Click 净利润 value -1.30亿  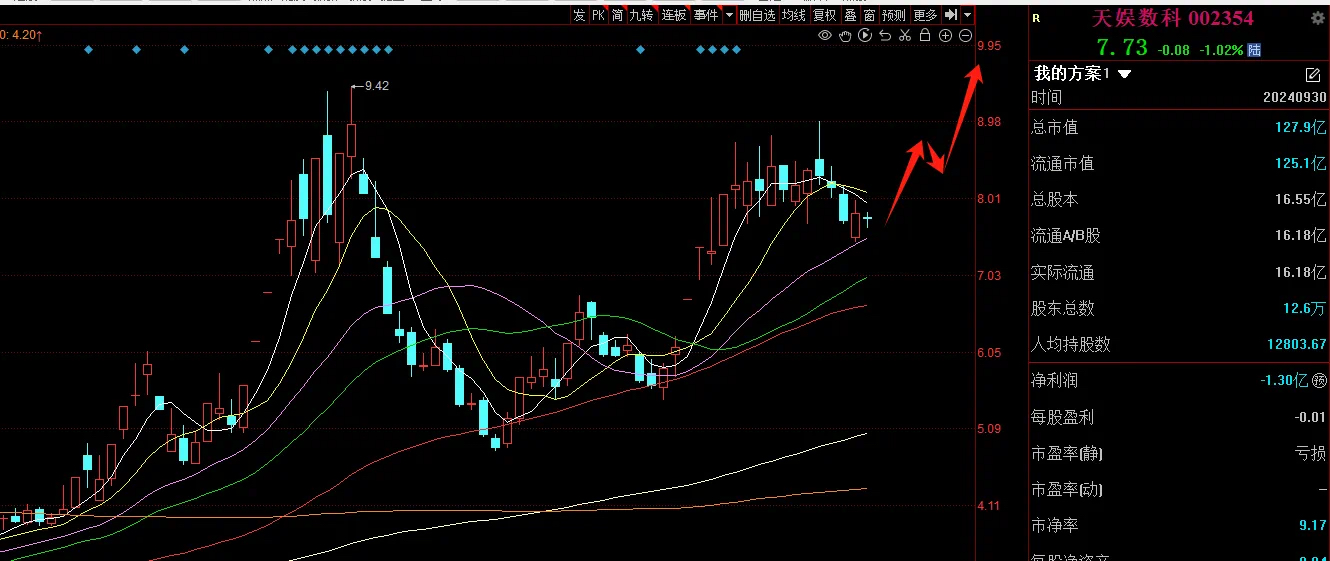pyautogui.click(x=1282, y=380)
